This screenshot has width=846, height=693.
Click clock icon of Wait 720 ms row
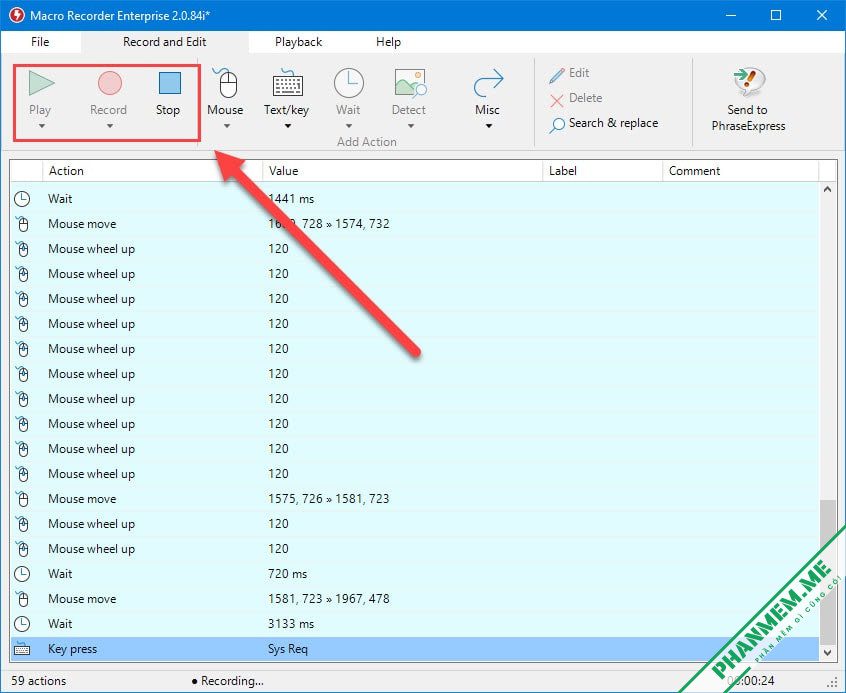[22, 574]
